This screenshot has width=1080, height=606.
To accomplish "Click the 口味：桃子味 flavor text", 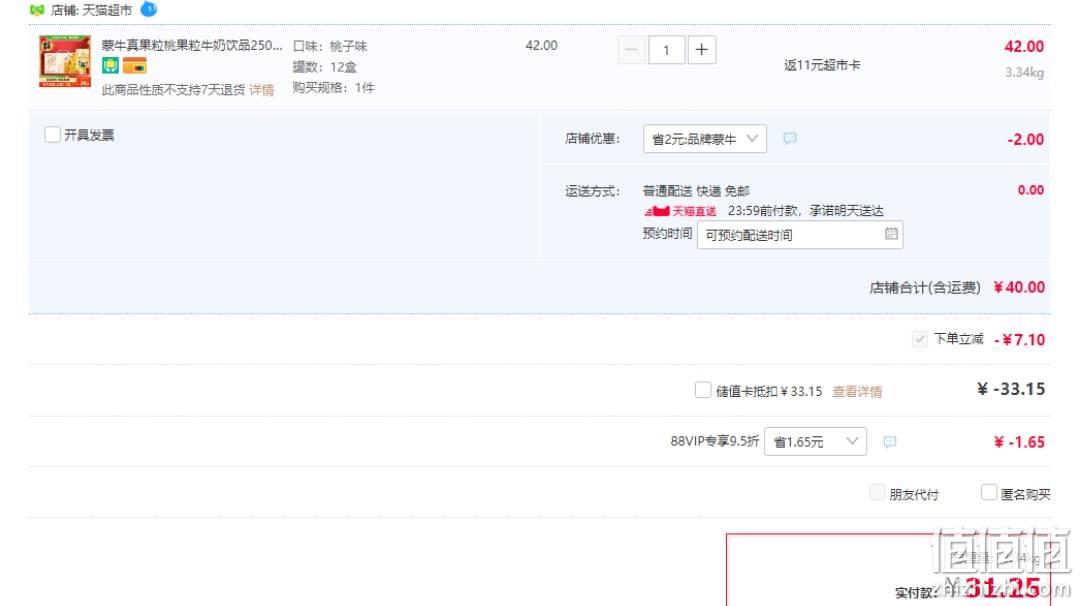I will pos(330,46).
